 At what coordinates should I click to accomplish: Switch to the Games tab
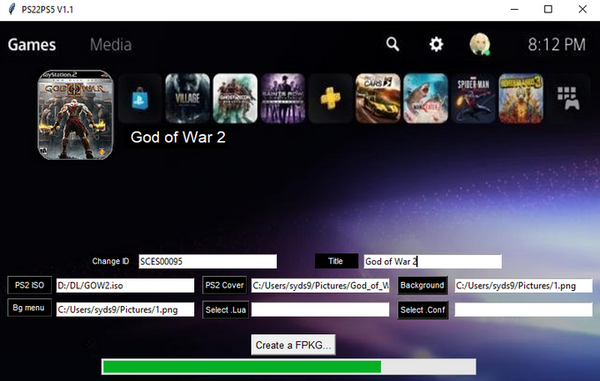click(x=32, y=45)
